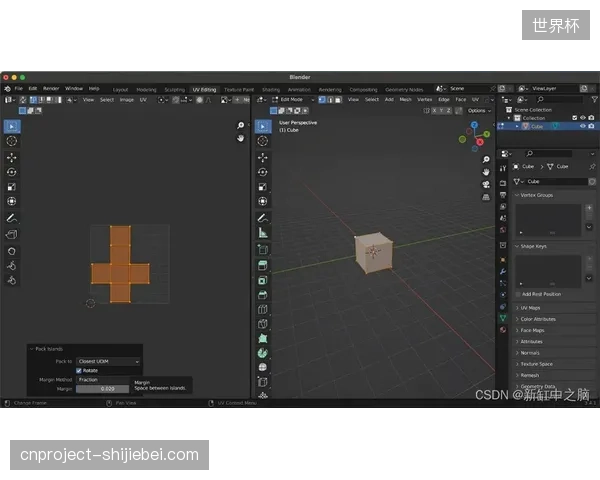Select the Inset Faces tool
600x480 pixels.
coord(263,280)
